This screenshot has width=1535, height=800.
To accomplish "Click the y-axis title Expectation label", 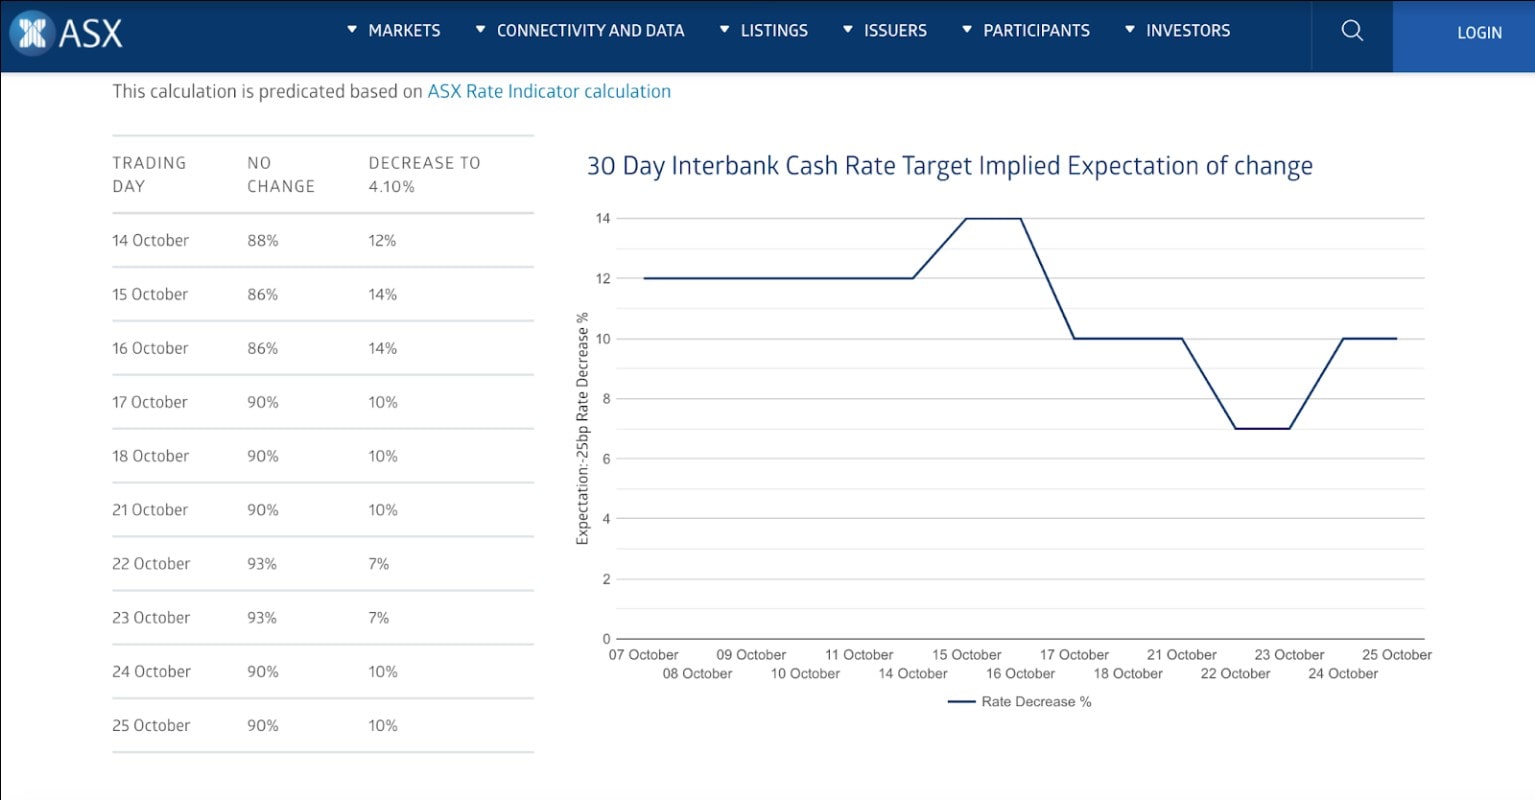I will [582, 428].
